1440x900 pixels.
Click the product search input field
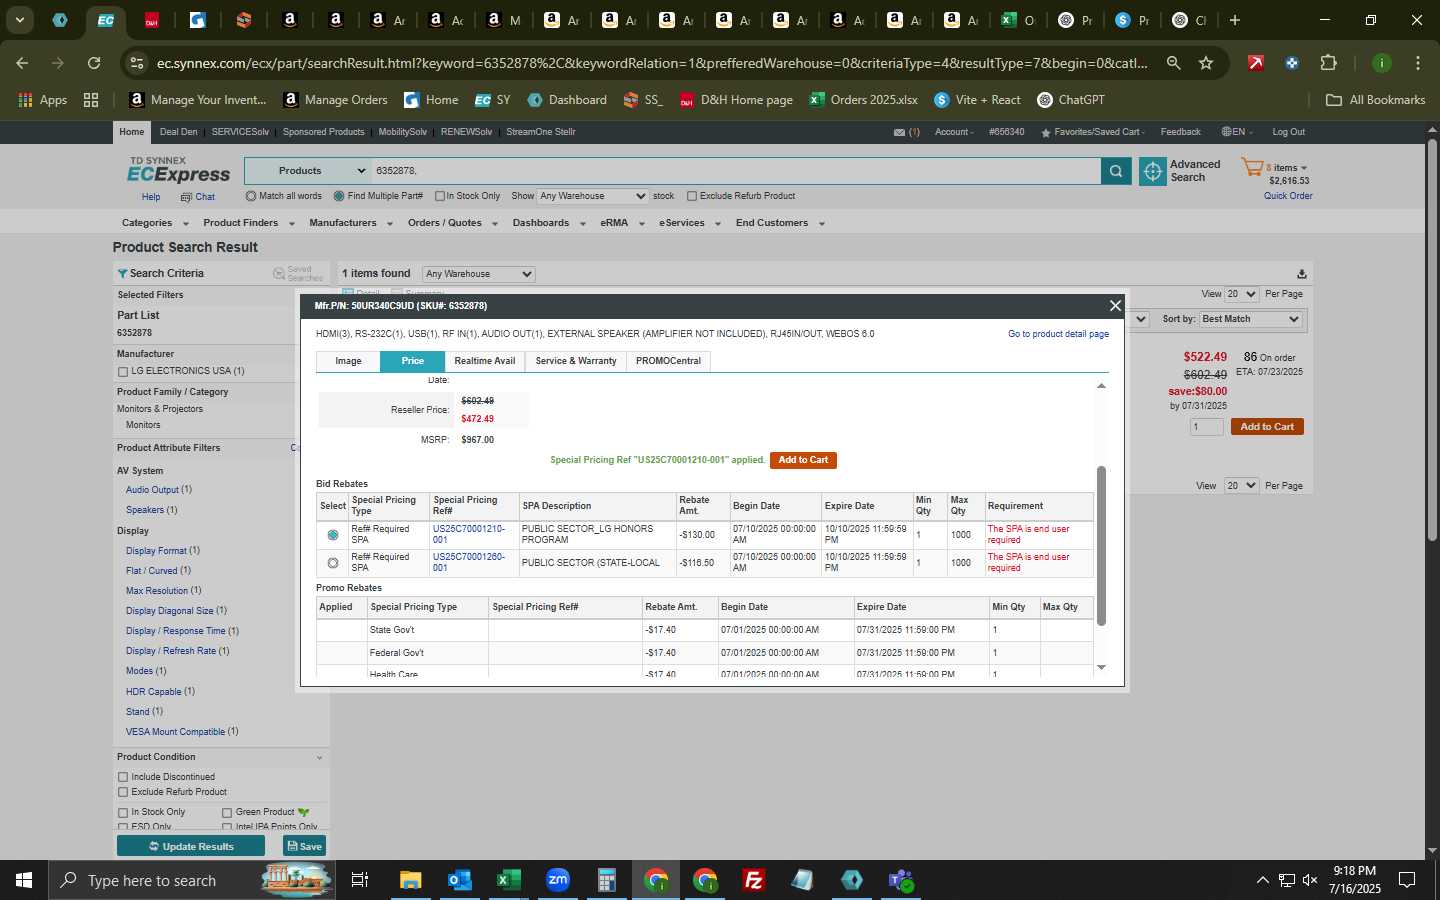point(736,171)
